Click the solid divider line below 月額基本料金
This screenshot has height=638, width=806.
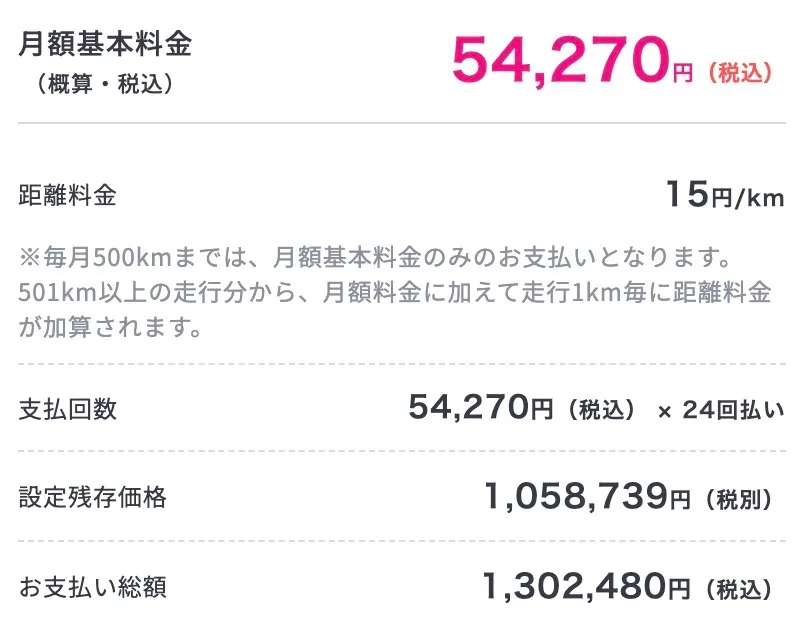tap(402, 123)
